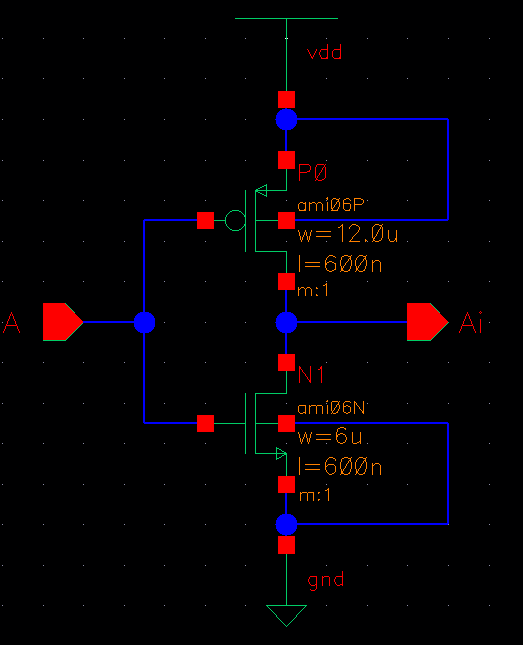The width and height of the screenshot is (523, 645).
Task: Select the wire from junction to Ai pin
Action: [x=352, y=322]
